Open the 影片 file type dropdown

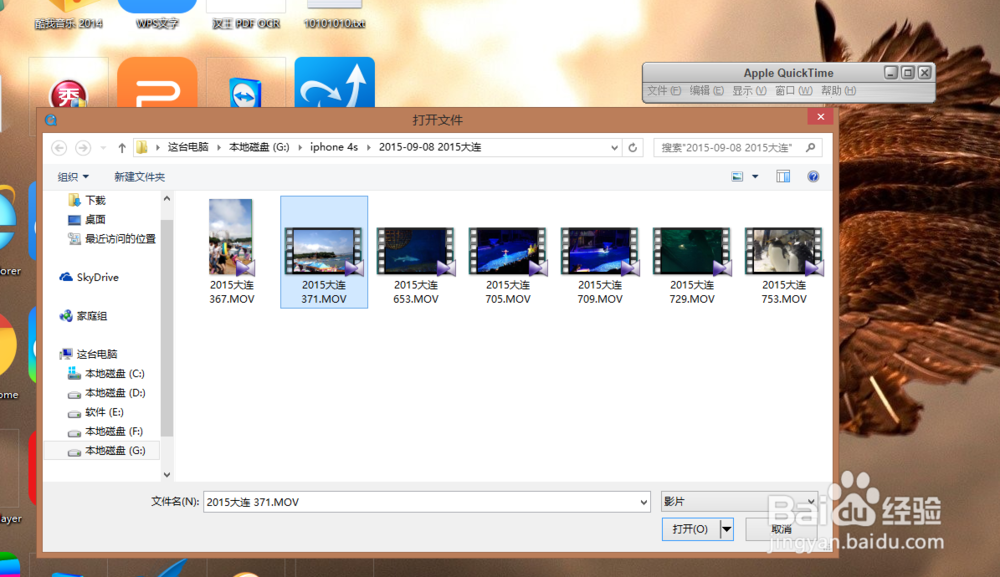[739, 501]
